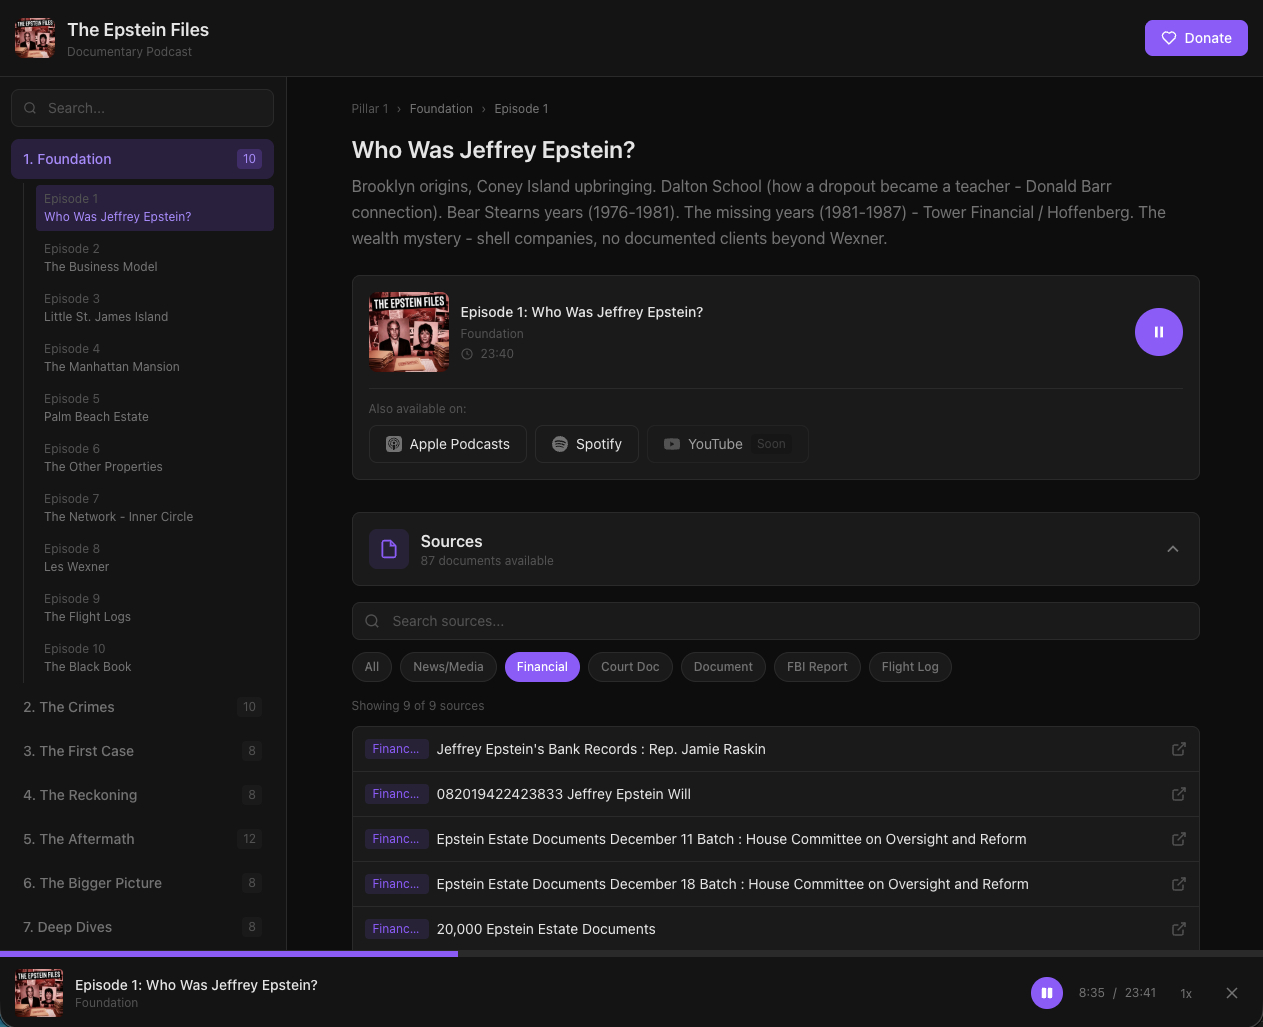Show only Flight Log sources
Viewport: 1263px width, 1027px height.
(x=910, y=667)
